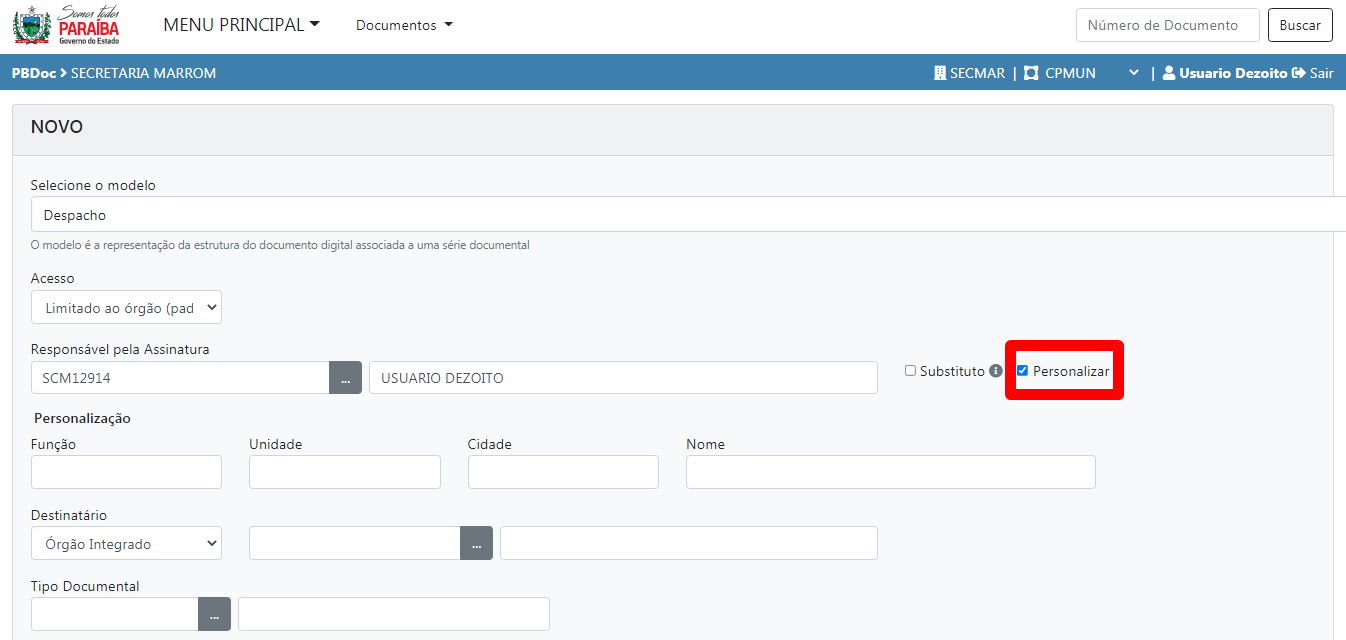
Task: Open the Documentos menu
Action: pos(404,25)
